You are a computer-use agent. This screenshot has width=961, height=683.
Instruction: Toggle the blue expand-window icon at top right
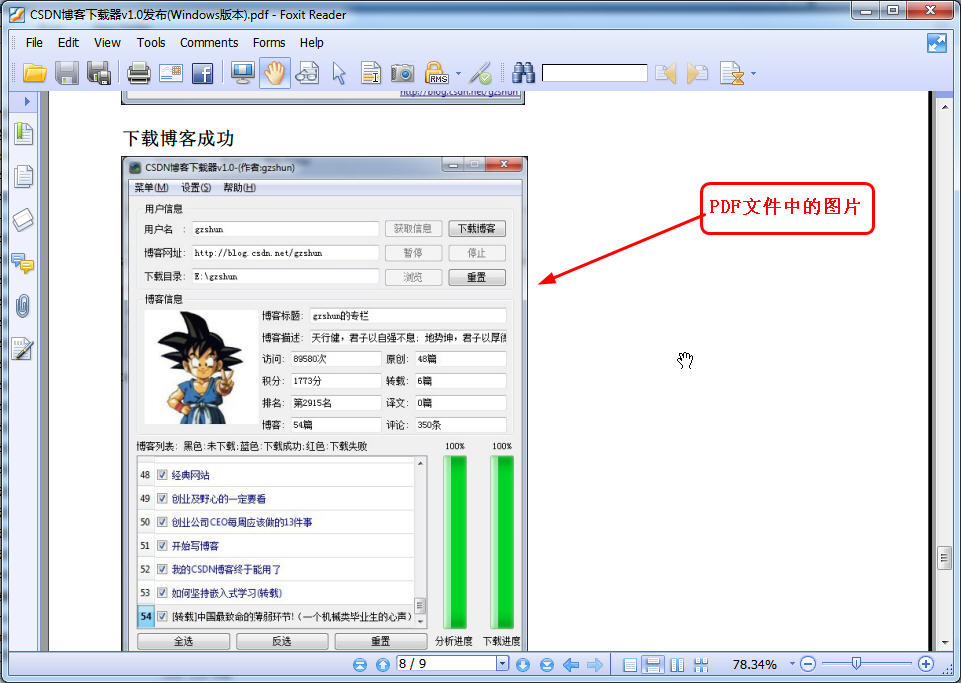coord(936,43)
